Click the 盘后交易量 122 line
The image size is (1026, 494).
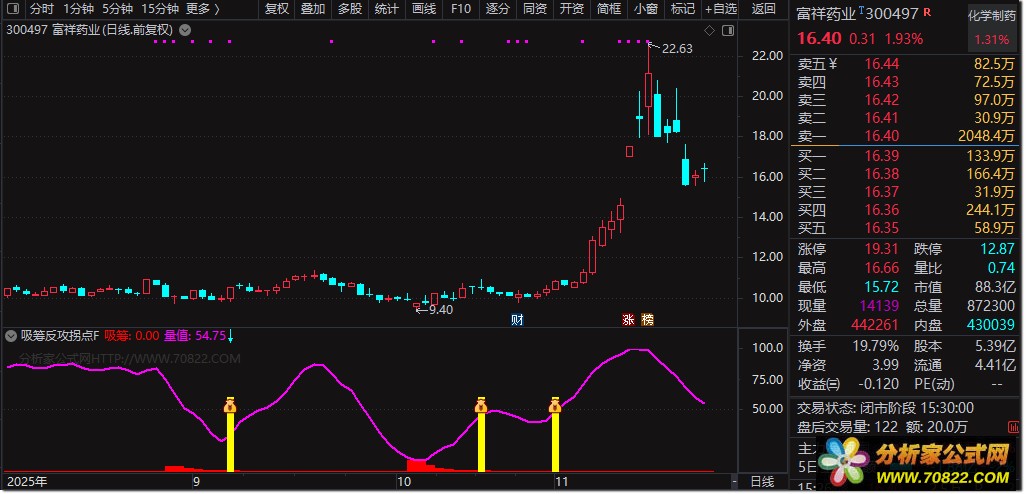pos(882,427)
